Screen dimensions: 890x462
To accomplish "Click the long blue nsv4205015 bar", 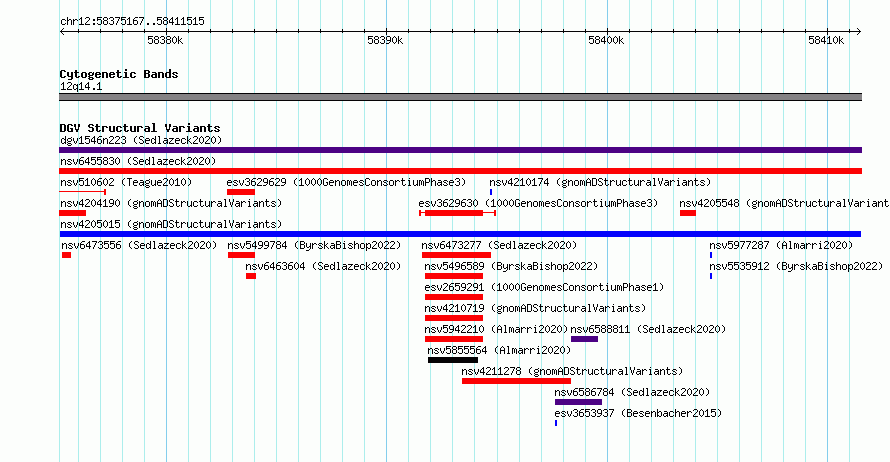I will click(460, 234).
